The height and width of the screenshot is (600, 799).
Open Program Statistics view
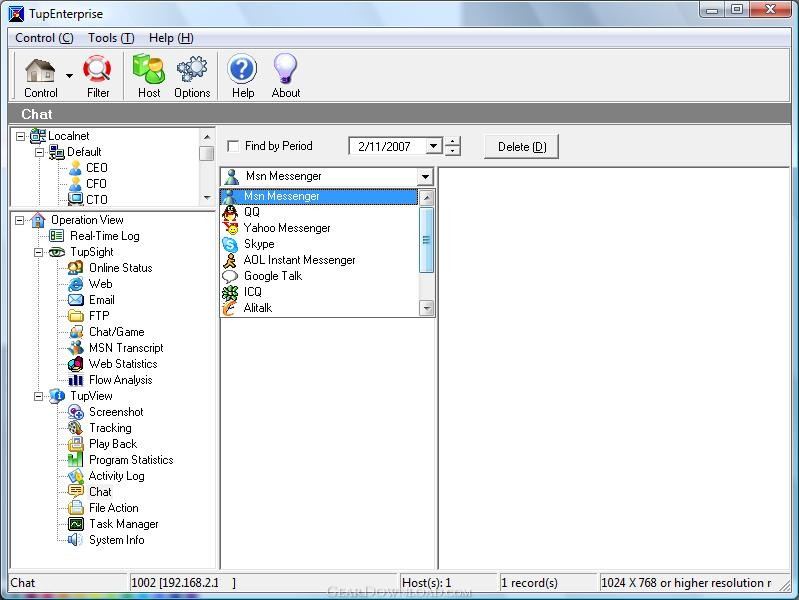[x=131, y=460]
